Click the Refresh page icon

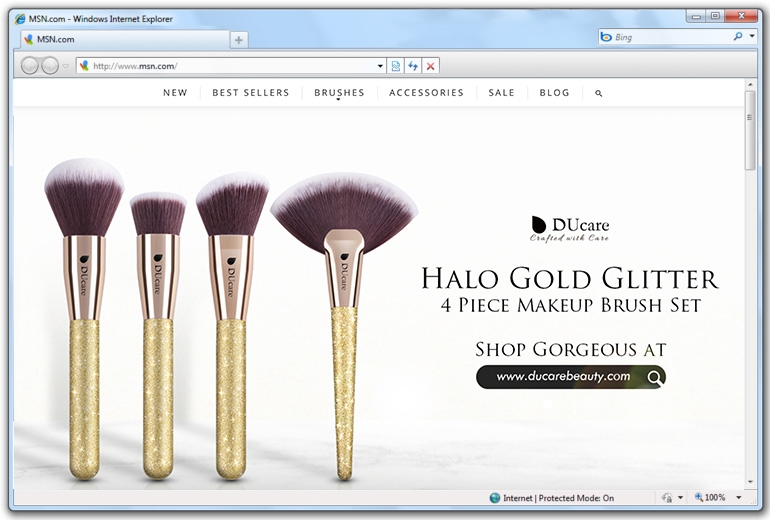click(413, 66)
